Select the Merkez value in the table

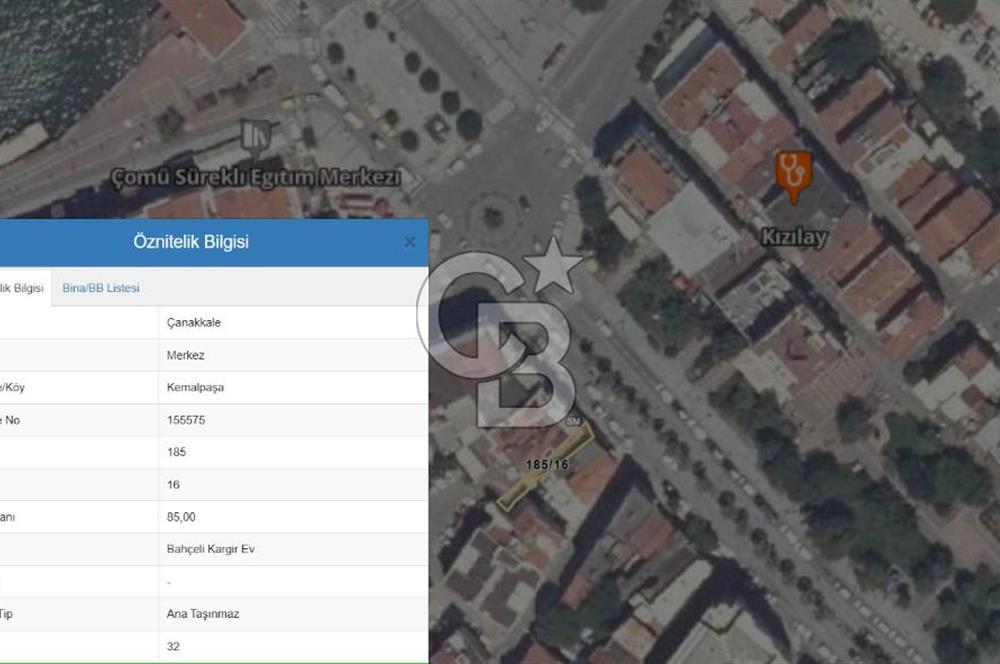tap(185, 355)
